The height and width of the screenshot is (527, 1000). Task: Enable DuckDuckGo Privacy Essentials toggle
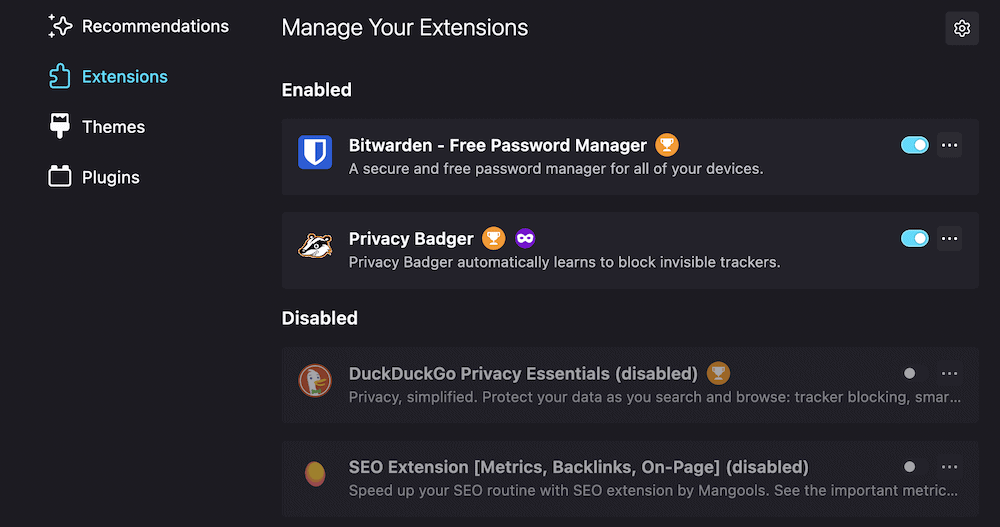click(x=910, y=373)
